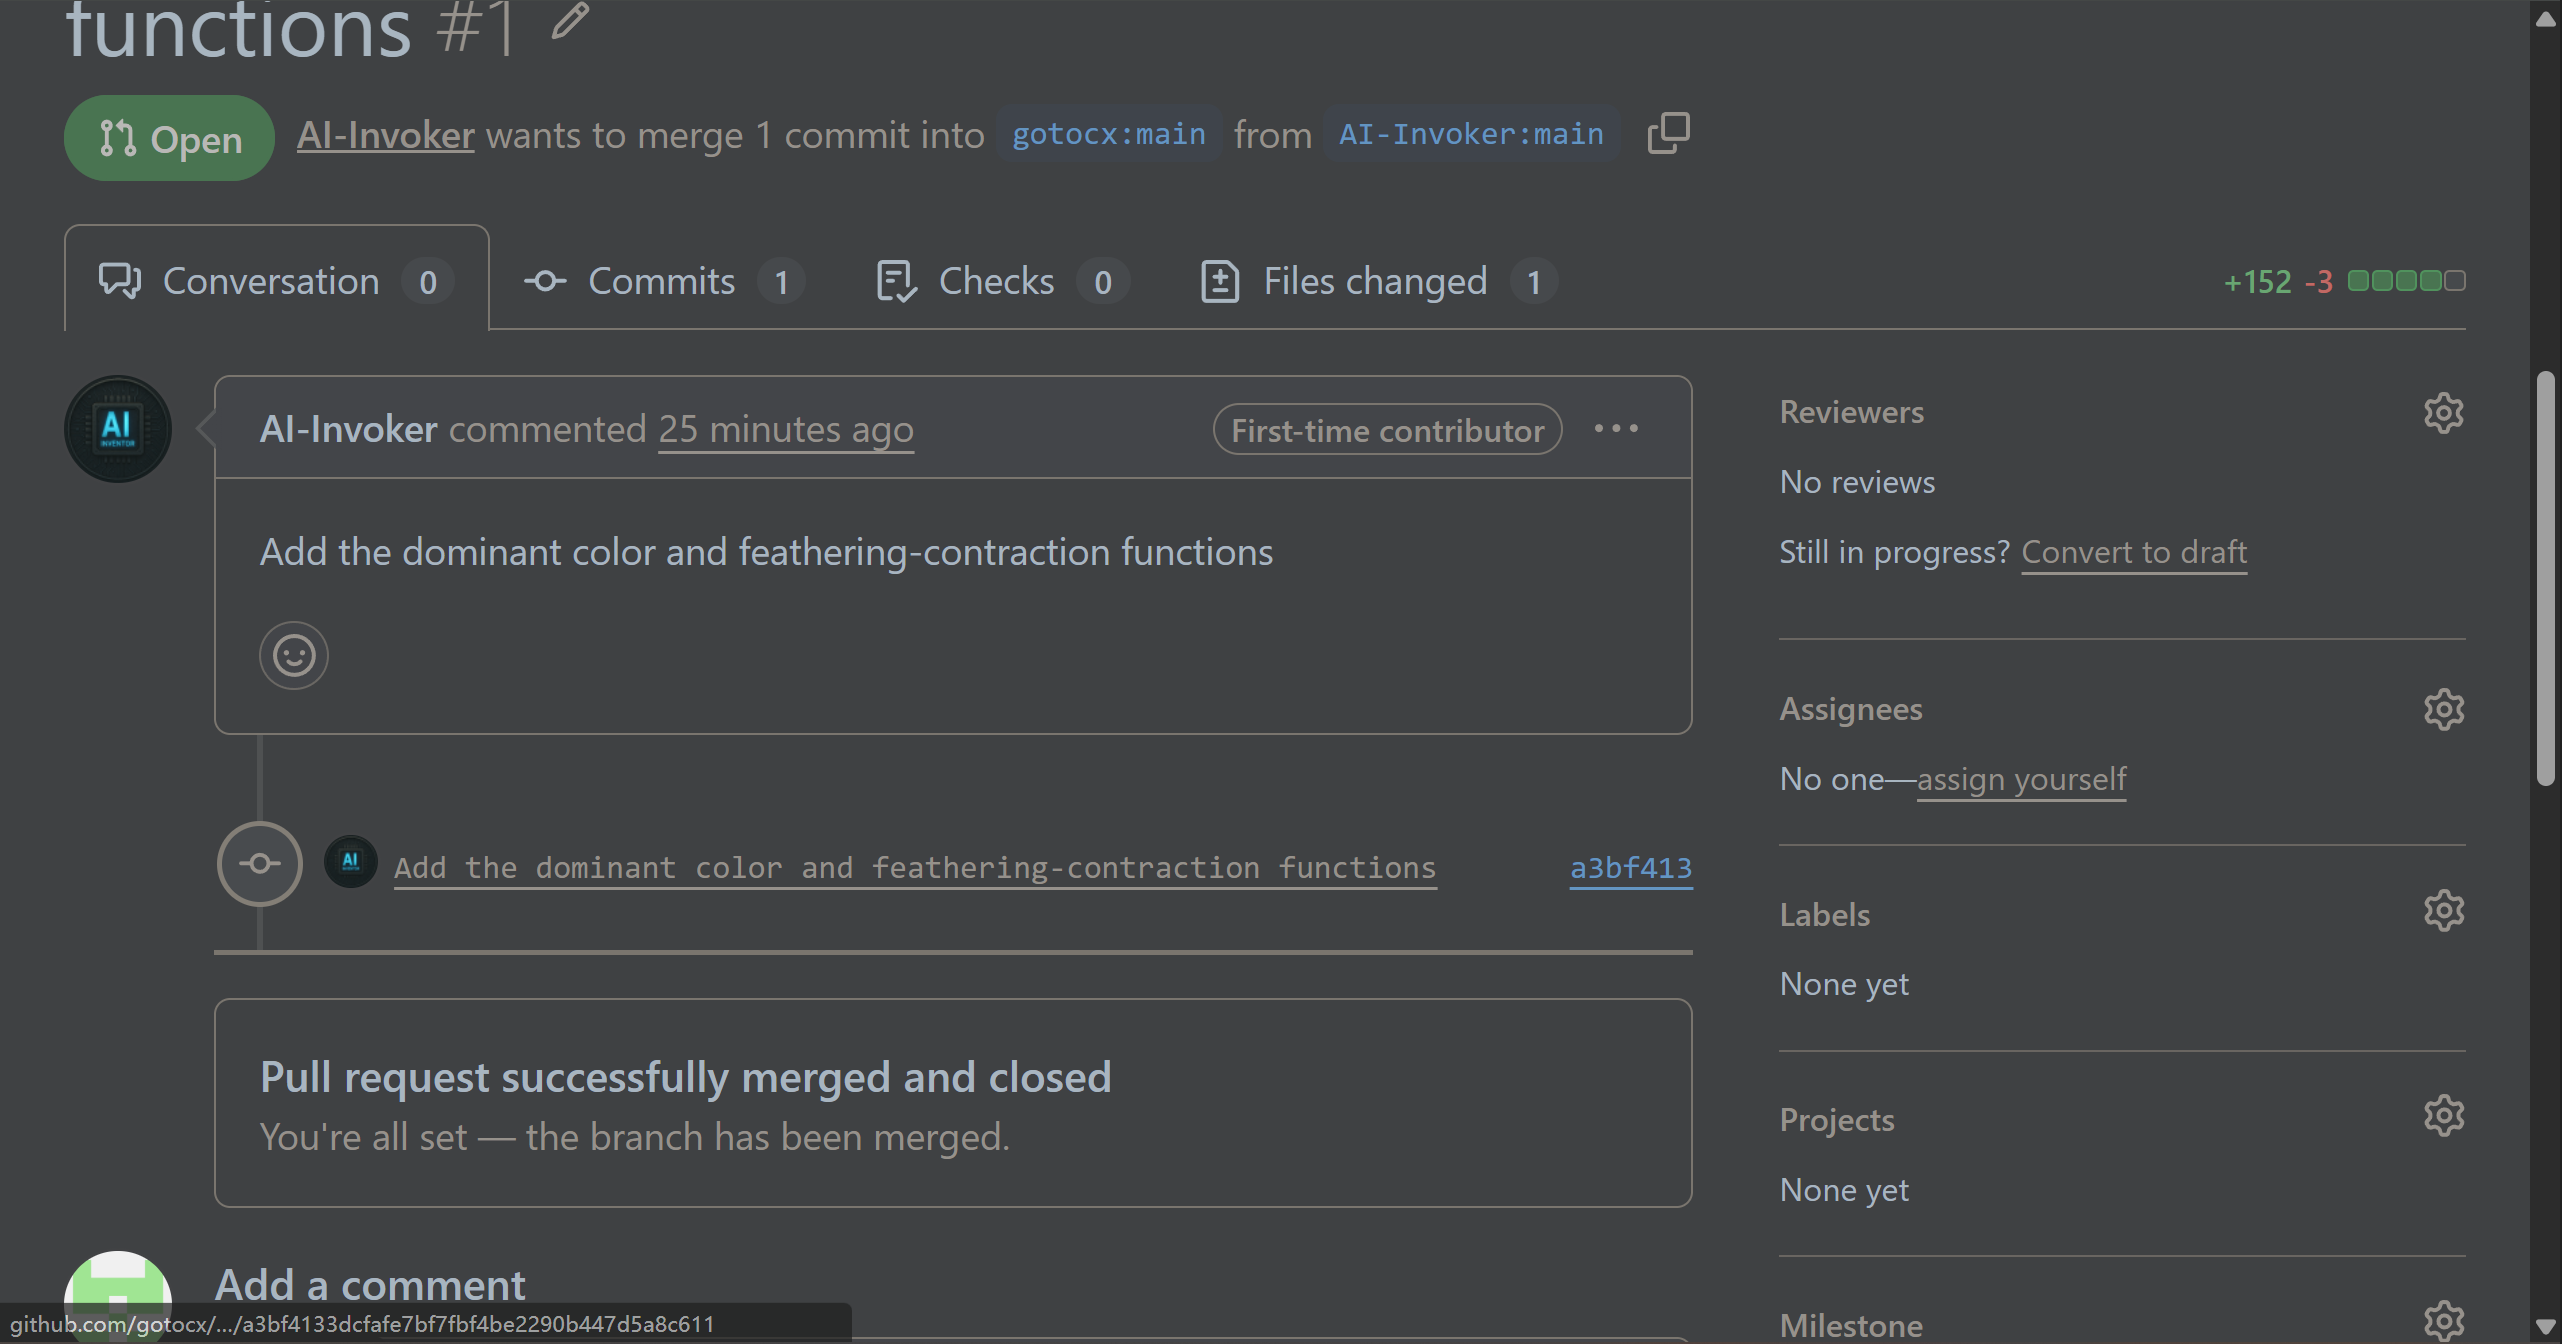Open the AI-Invoker:main head branch

point(1471,134)
